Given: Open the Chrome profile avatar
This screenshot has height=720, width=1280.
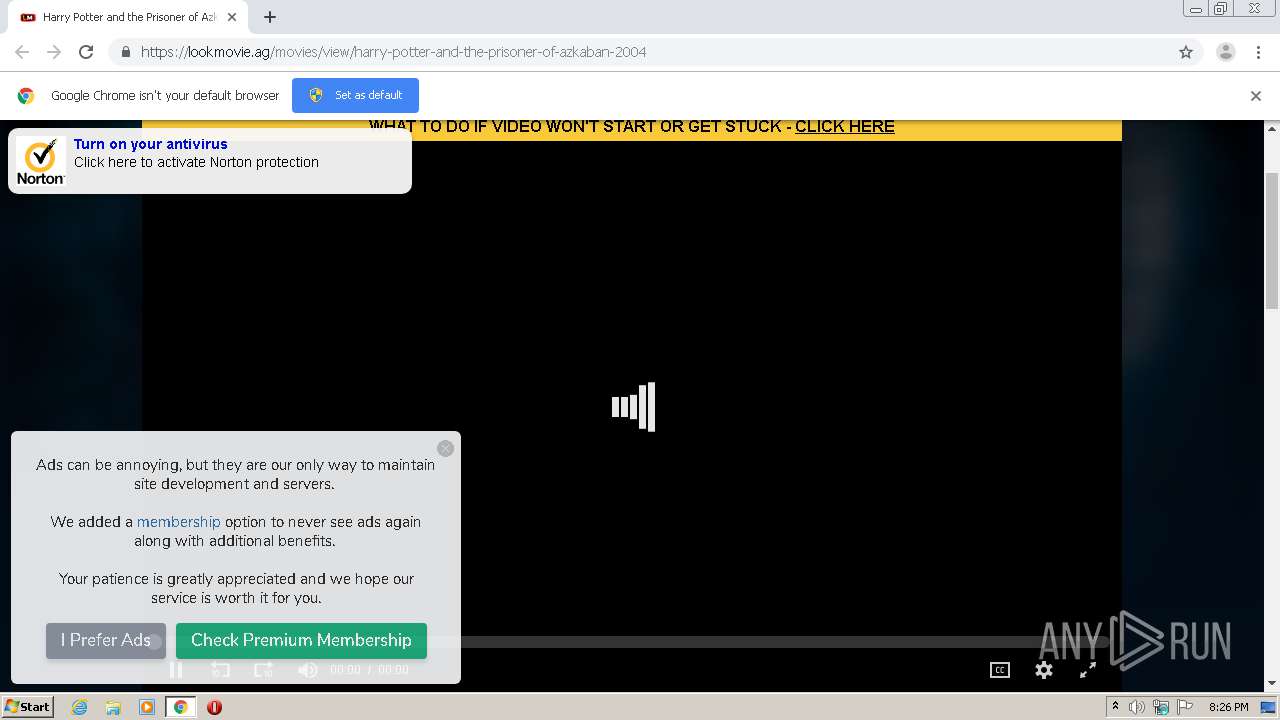Looking at the screenshot, I should point(1225,52).
